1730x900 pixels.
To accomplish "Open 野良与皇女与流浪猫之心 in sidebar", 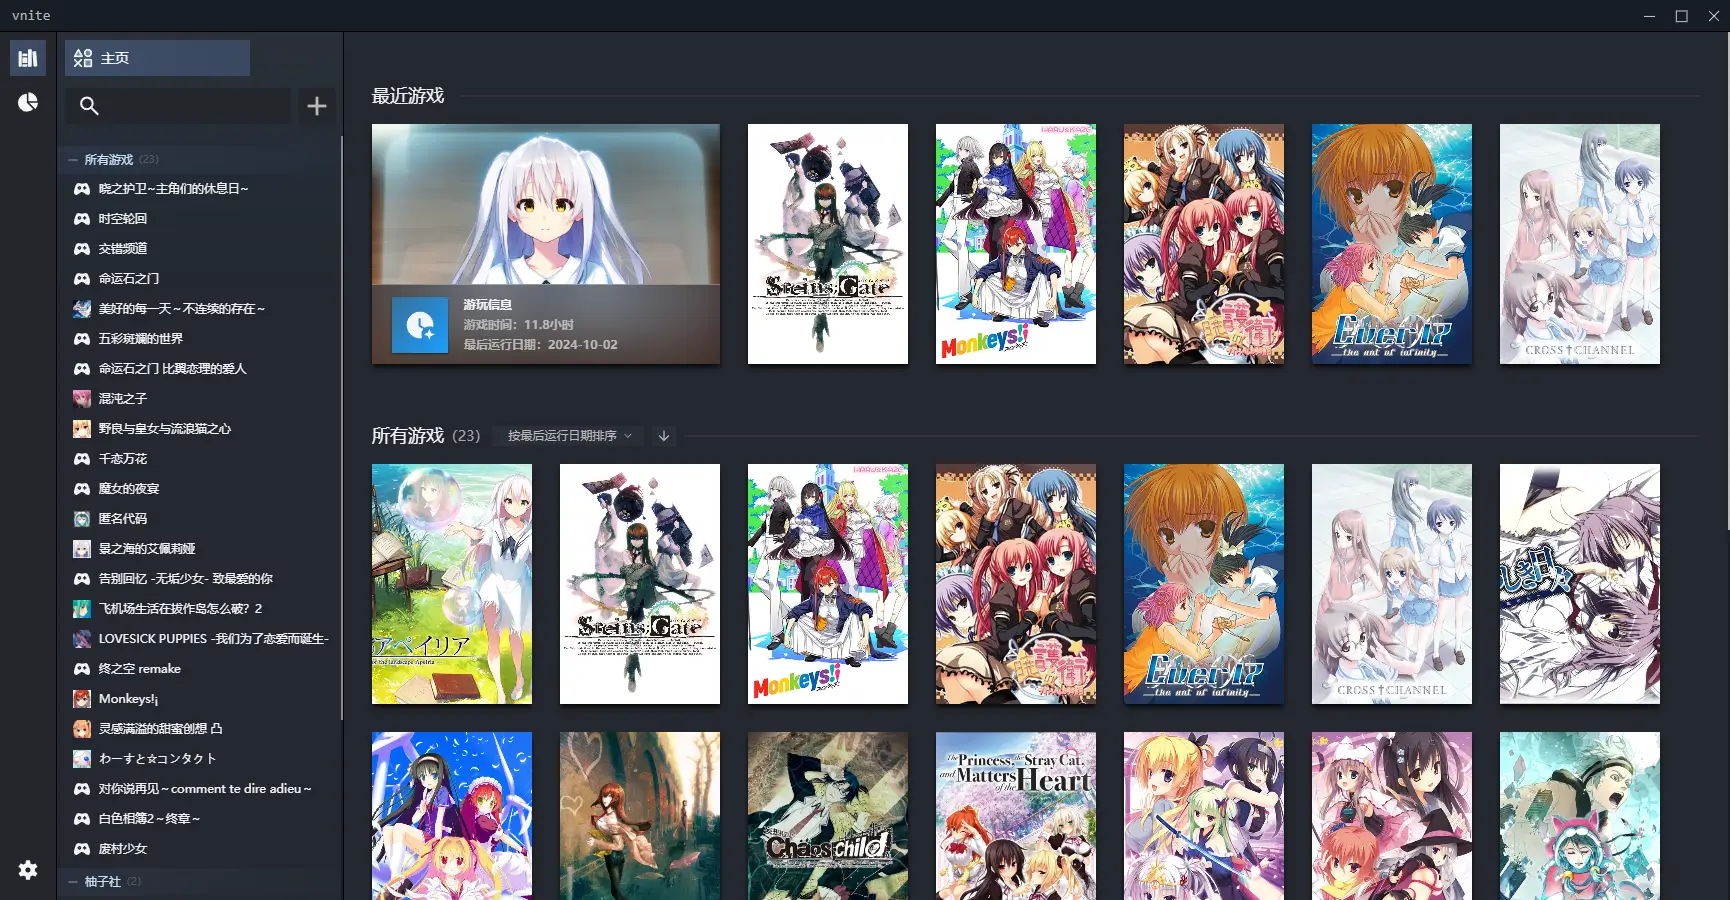I will coord(199,429).
